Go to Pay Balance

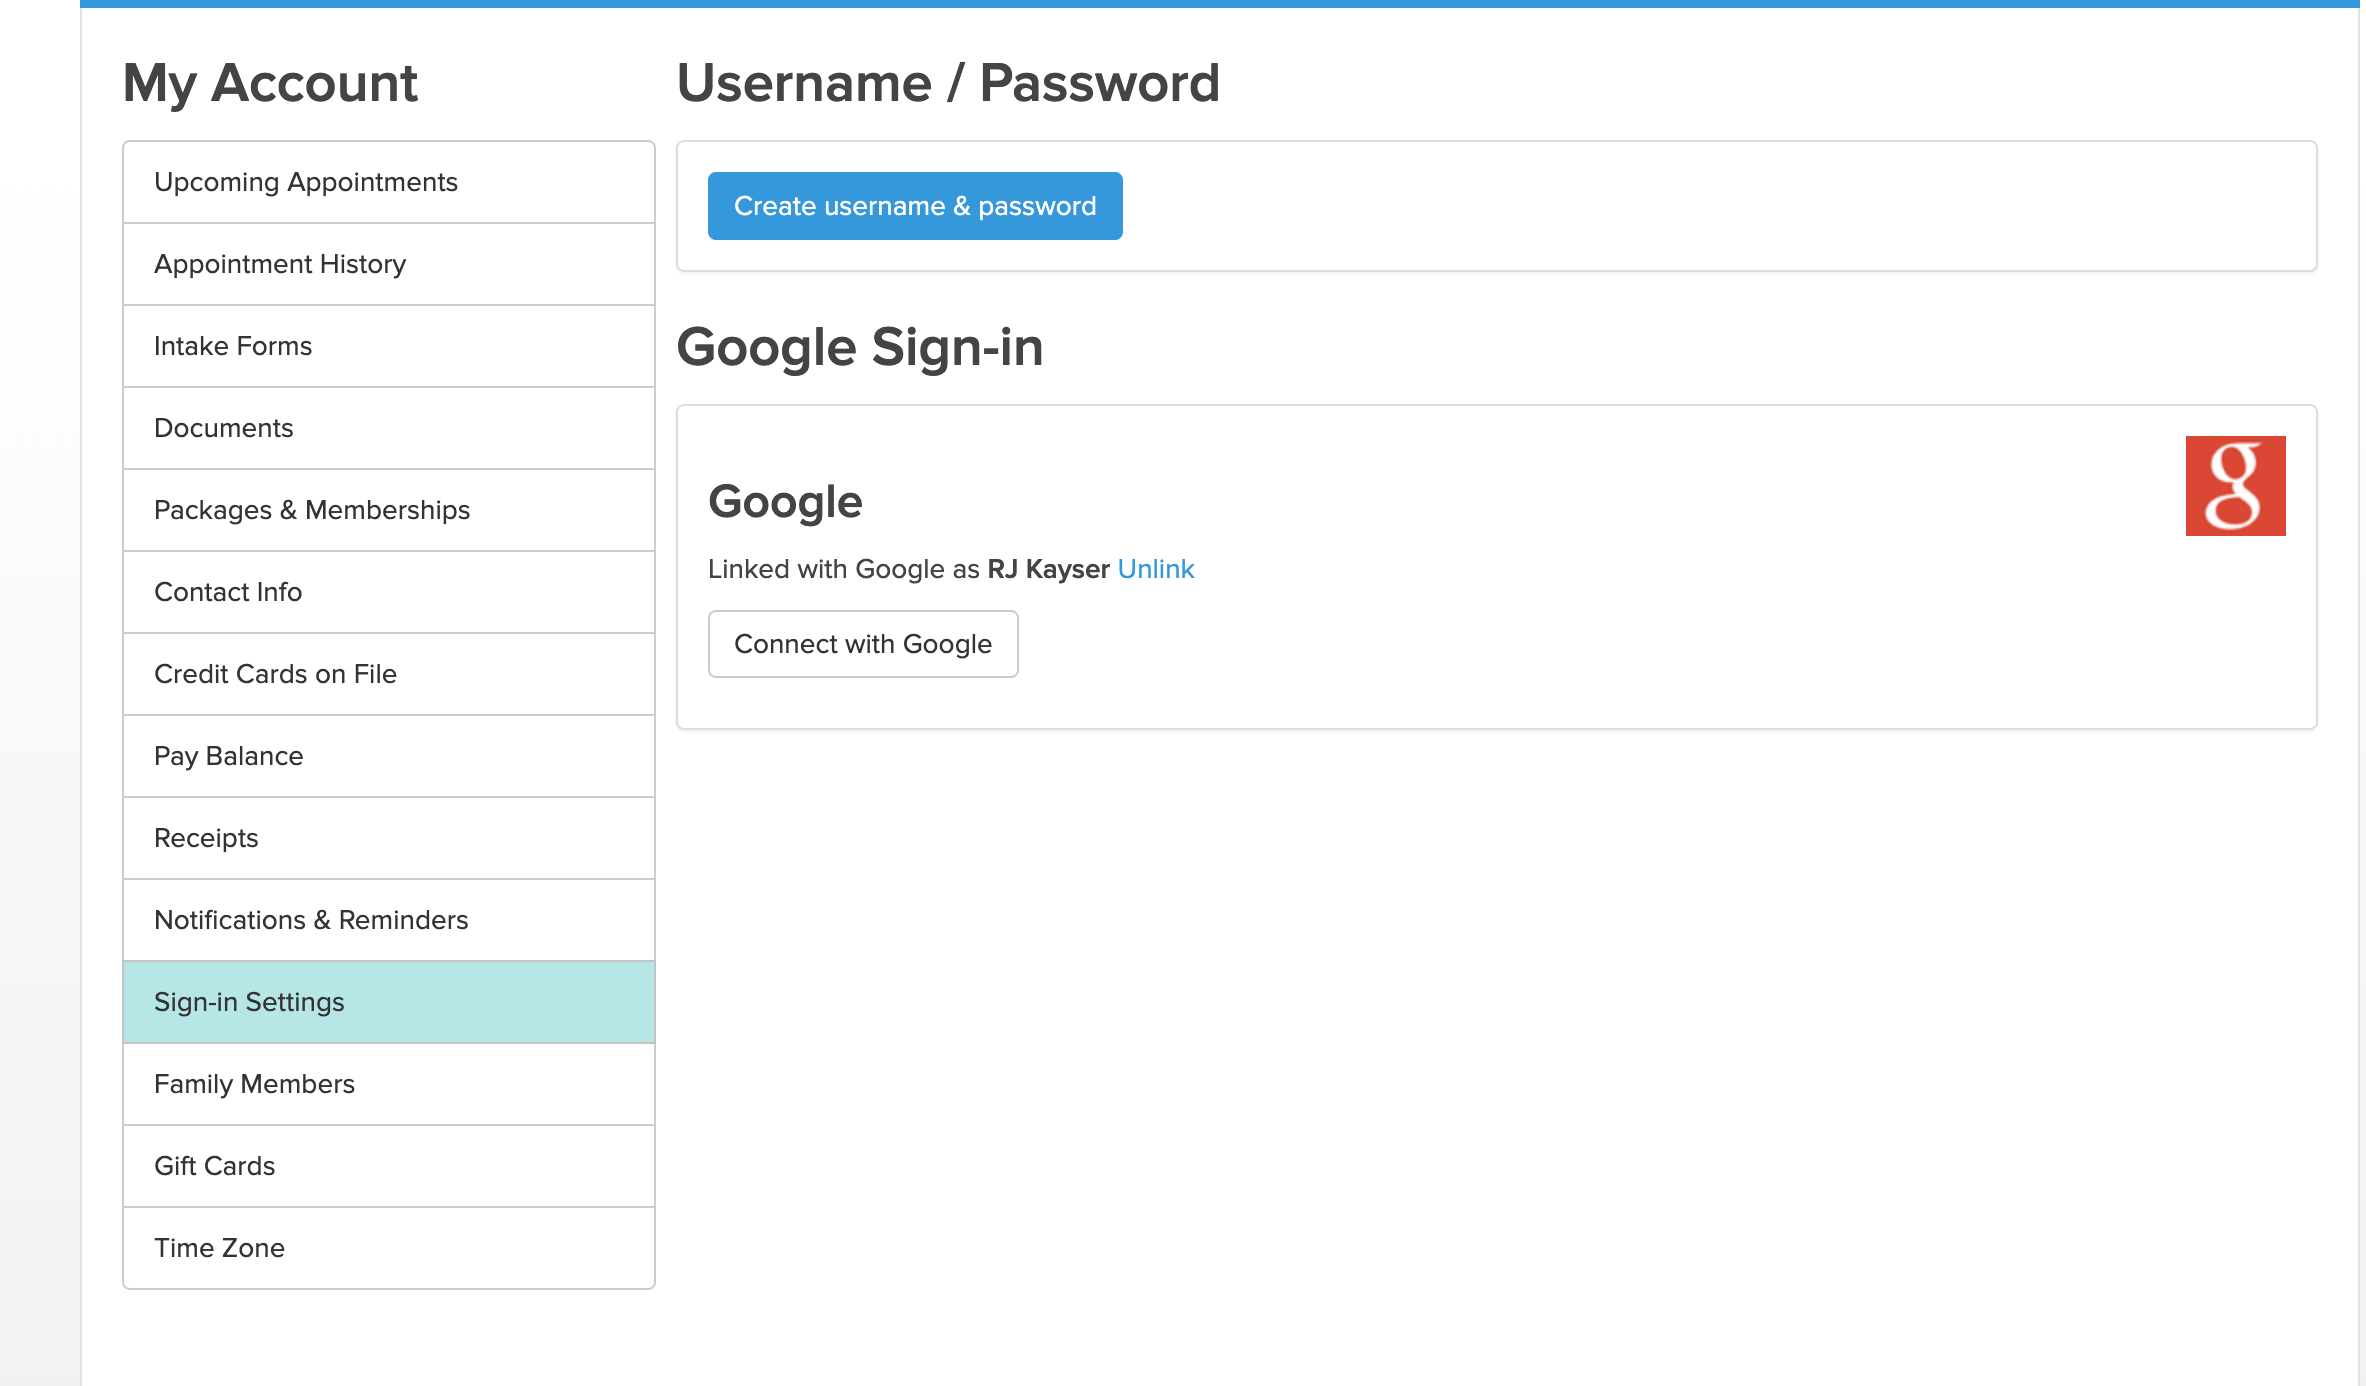[x=389, y=756]
